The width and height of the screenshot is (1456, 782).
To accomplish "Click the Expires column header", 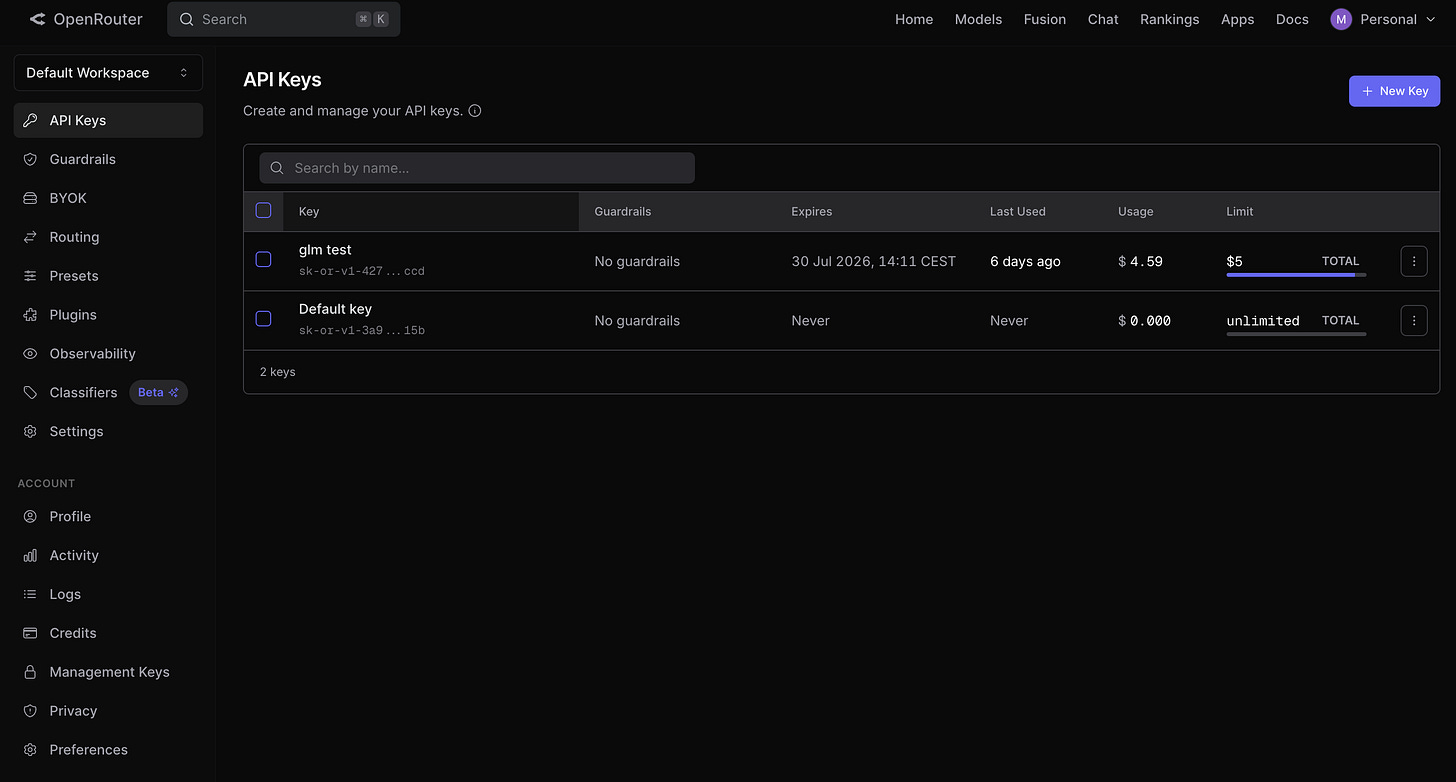I will click(811, 212).
